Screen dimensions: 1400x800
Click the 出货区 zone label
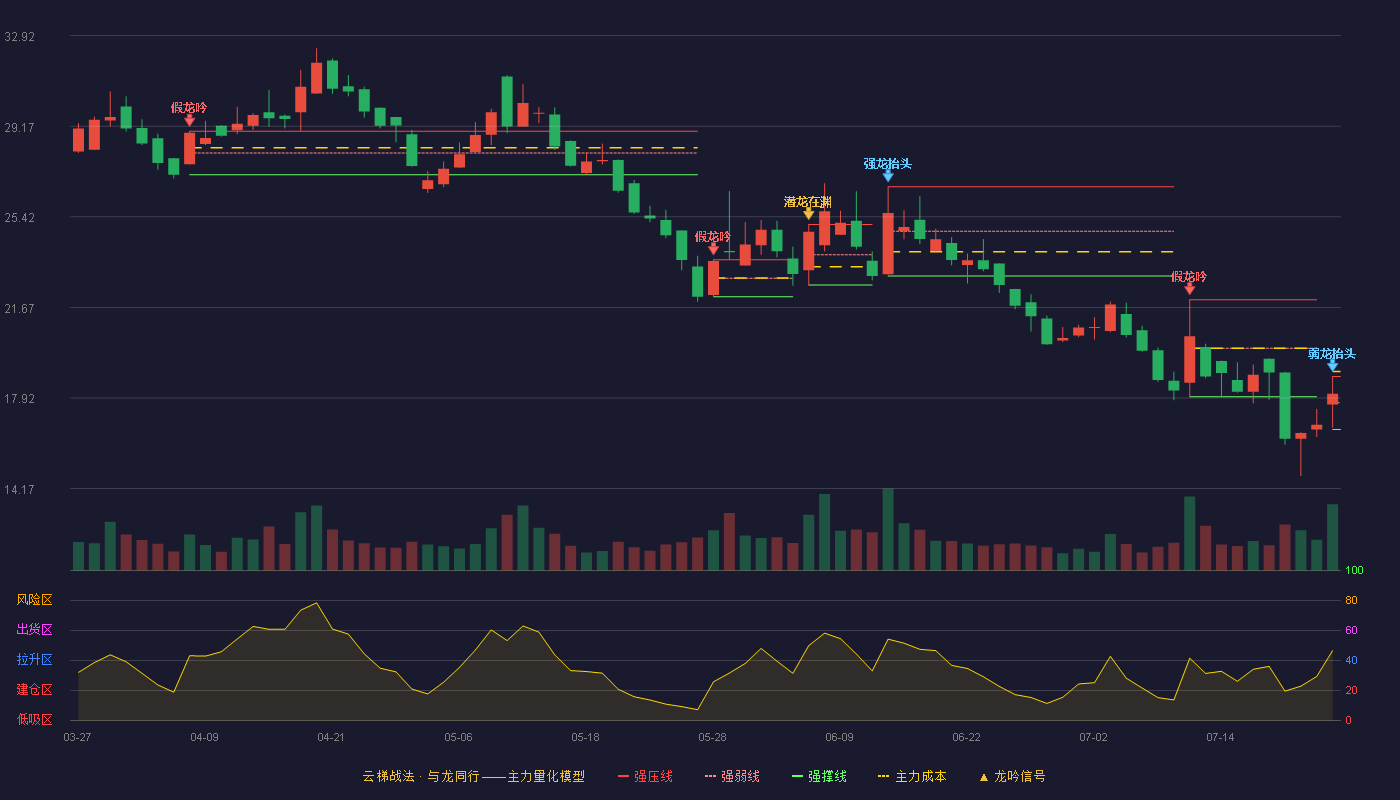34,630
